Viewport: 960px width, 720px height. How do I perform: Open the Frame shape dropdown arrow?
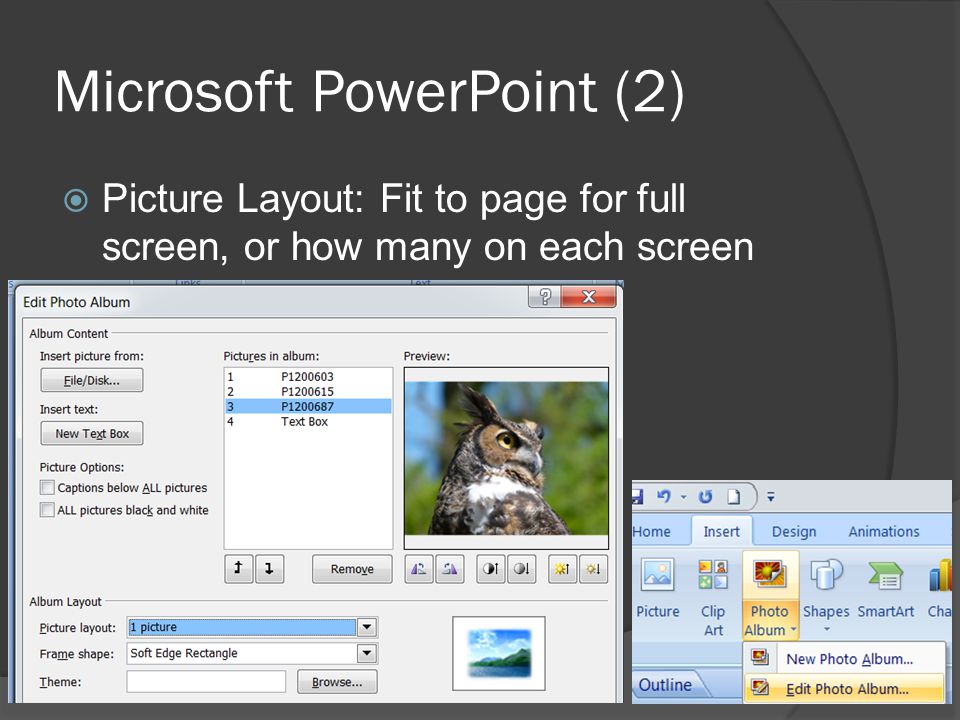(x=367, y=653)
